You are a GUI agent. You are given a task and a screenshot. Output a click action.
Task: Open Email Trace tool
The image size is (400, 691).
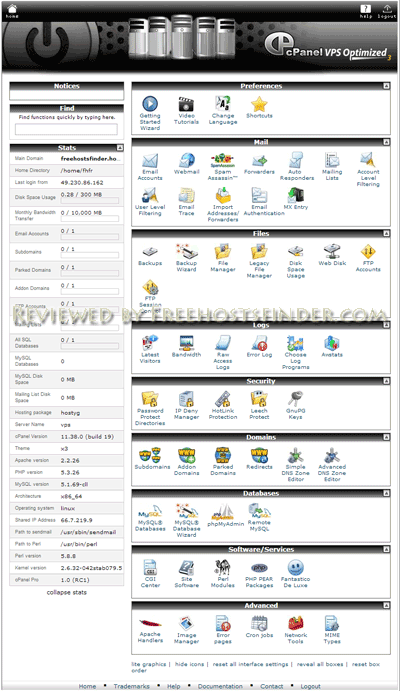186,202
